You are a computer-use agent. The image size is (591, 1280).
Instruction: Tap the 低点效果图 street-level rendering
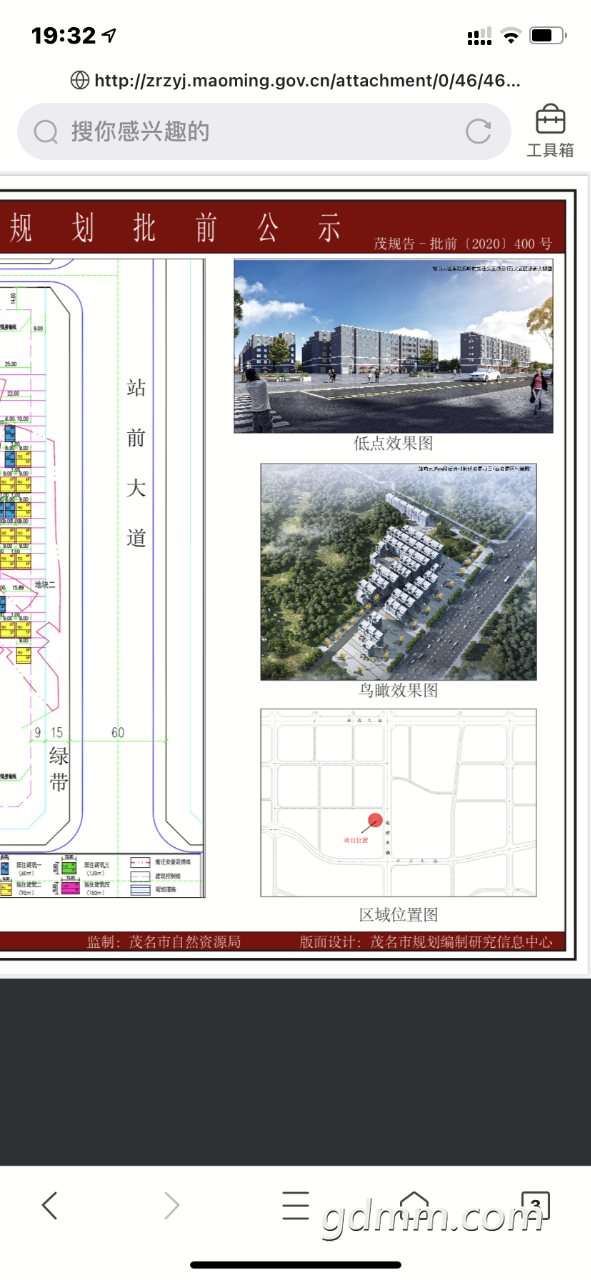click(x=393, y=346)
